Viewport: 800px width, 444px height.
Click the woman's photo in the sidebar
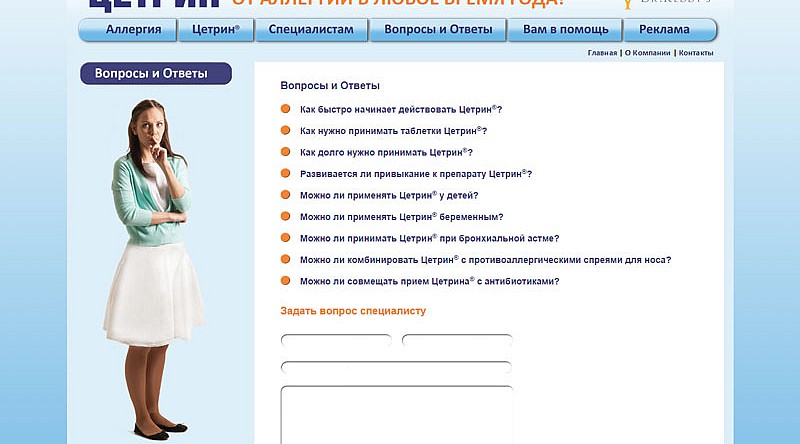pos(154,269)
